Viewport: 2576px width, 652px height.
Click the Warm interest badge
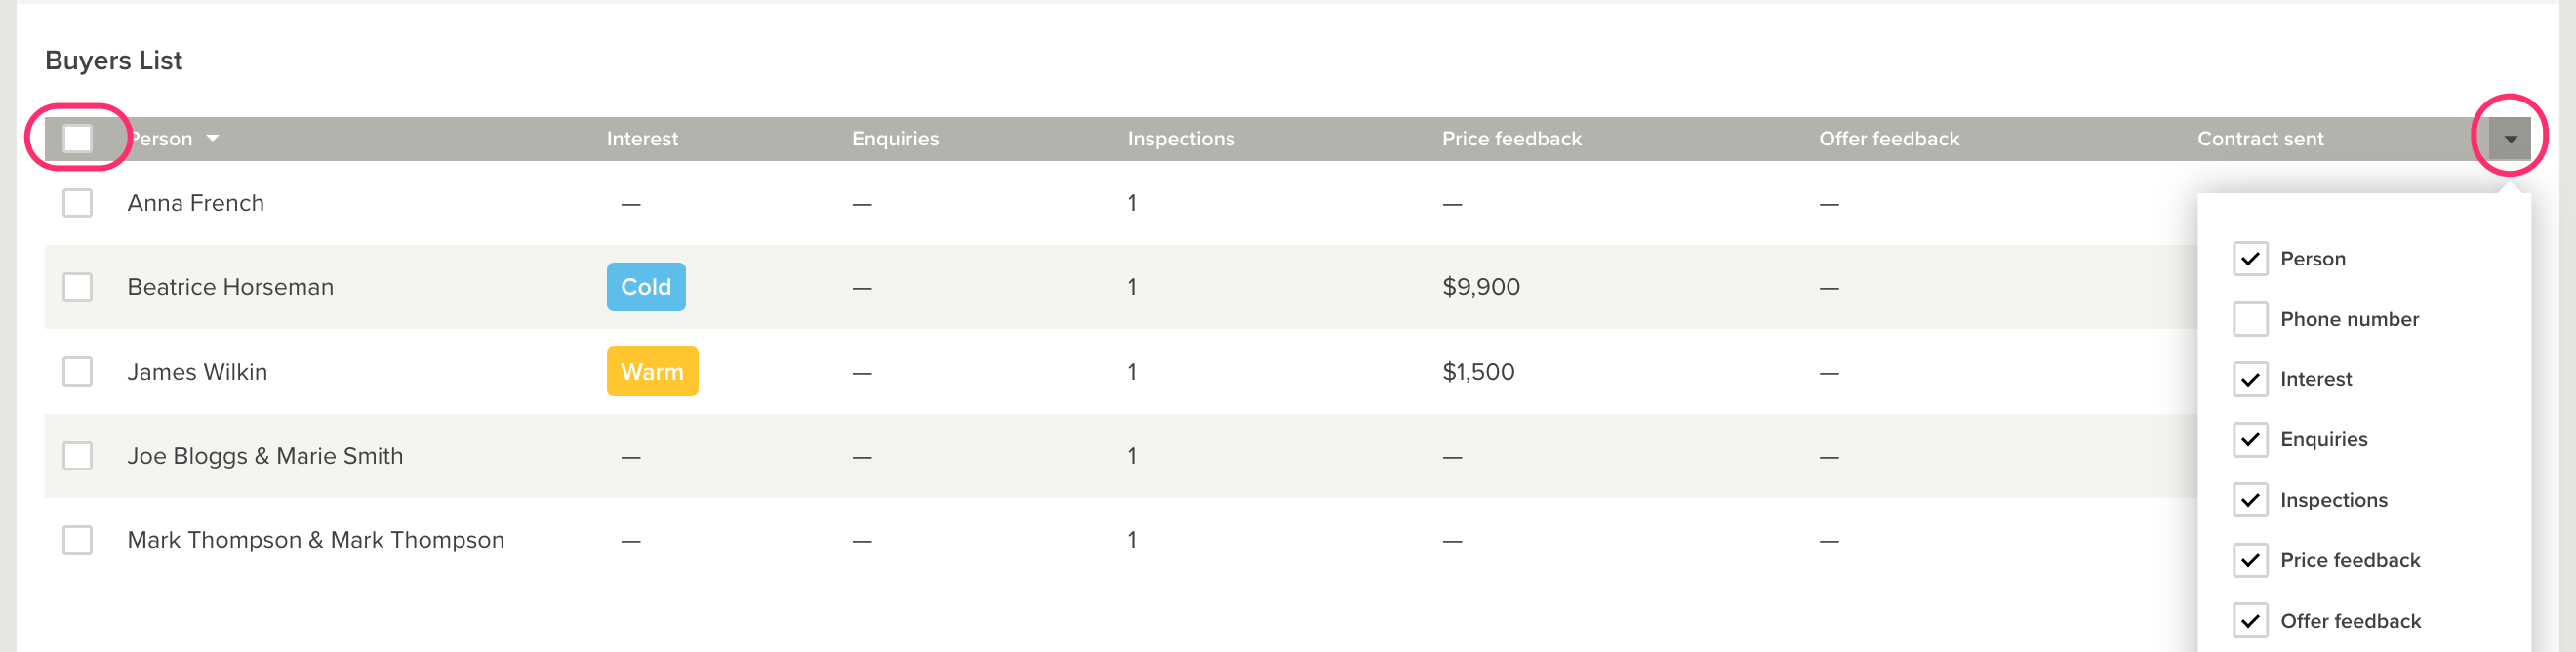[x=651, y=372]
